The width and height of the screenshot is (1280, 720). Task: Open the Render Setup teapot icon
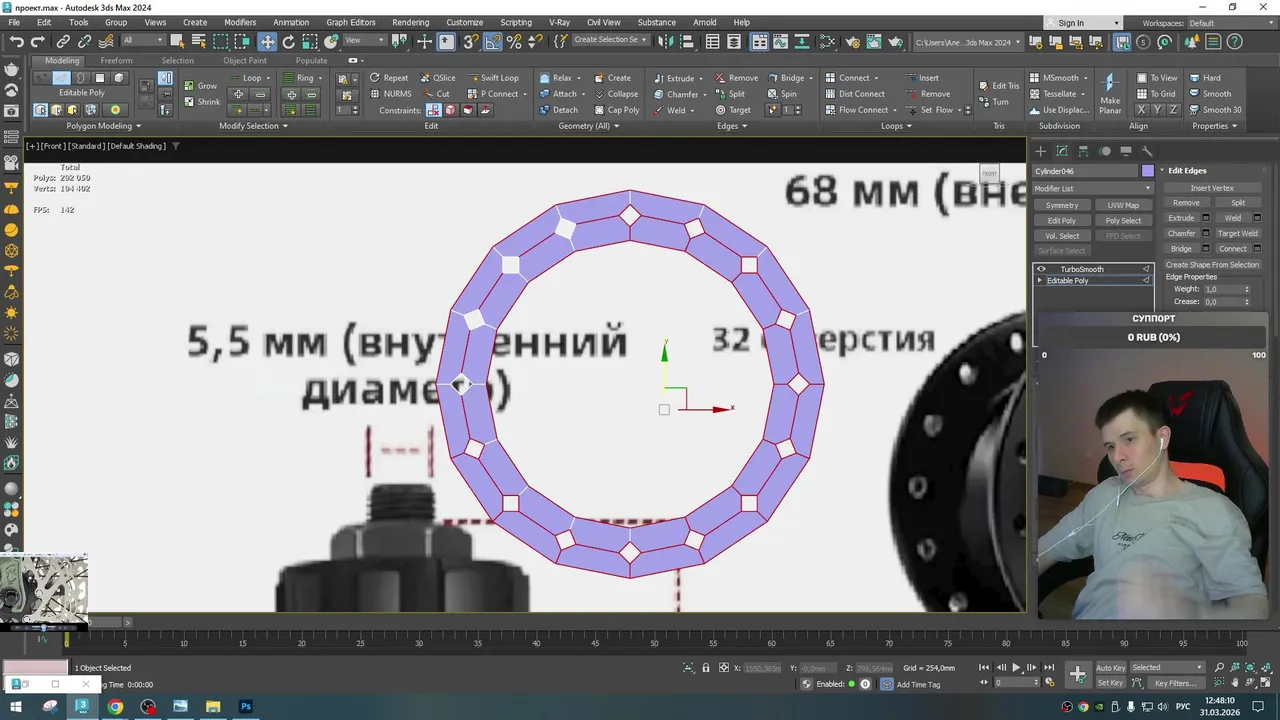click(852, 41)
